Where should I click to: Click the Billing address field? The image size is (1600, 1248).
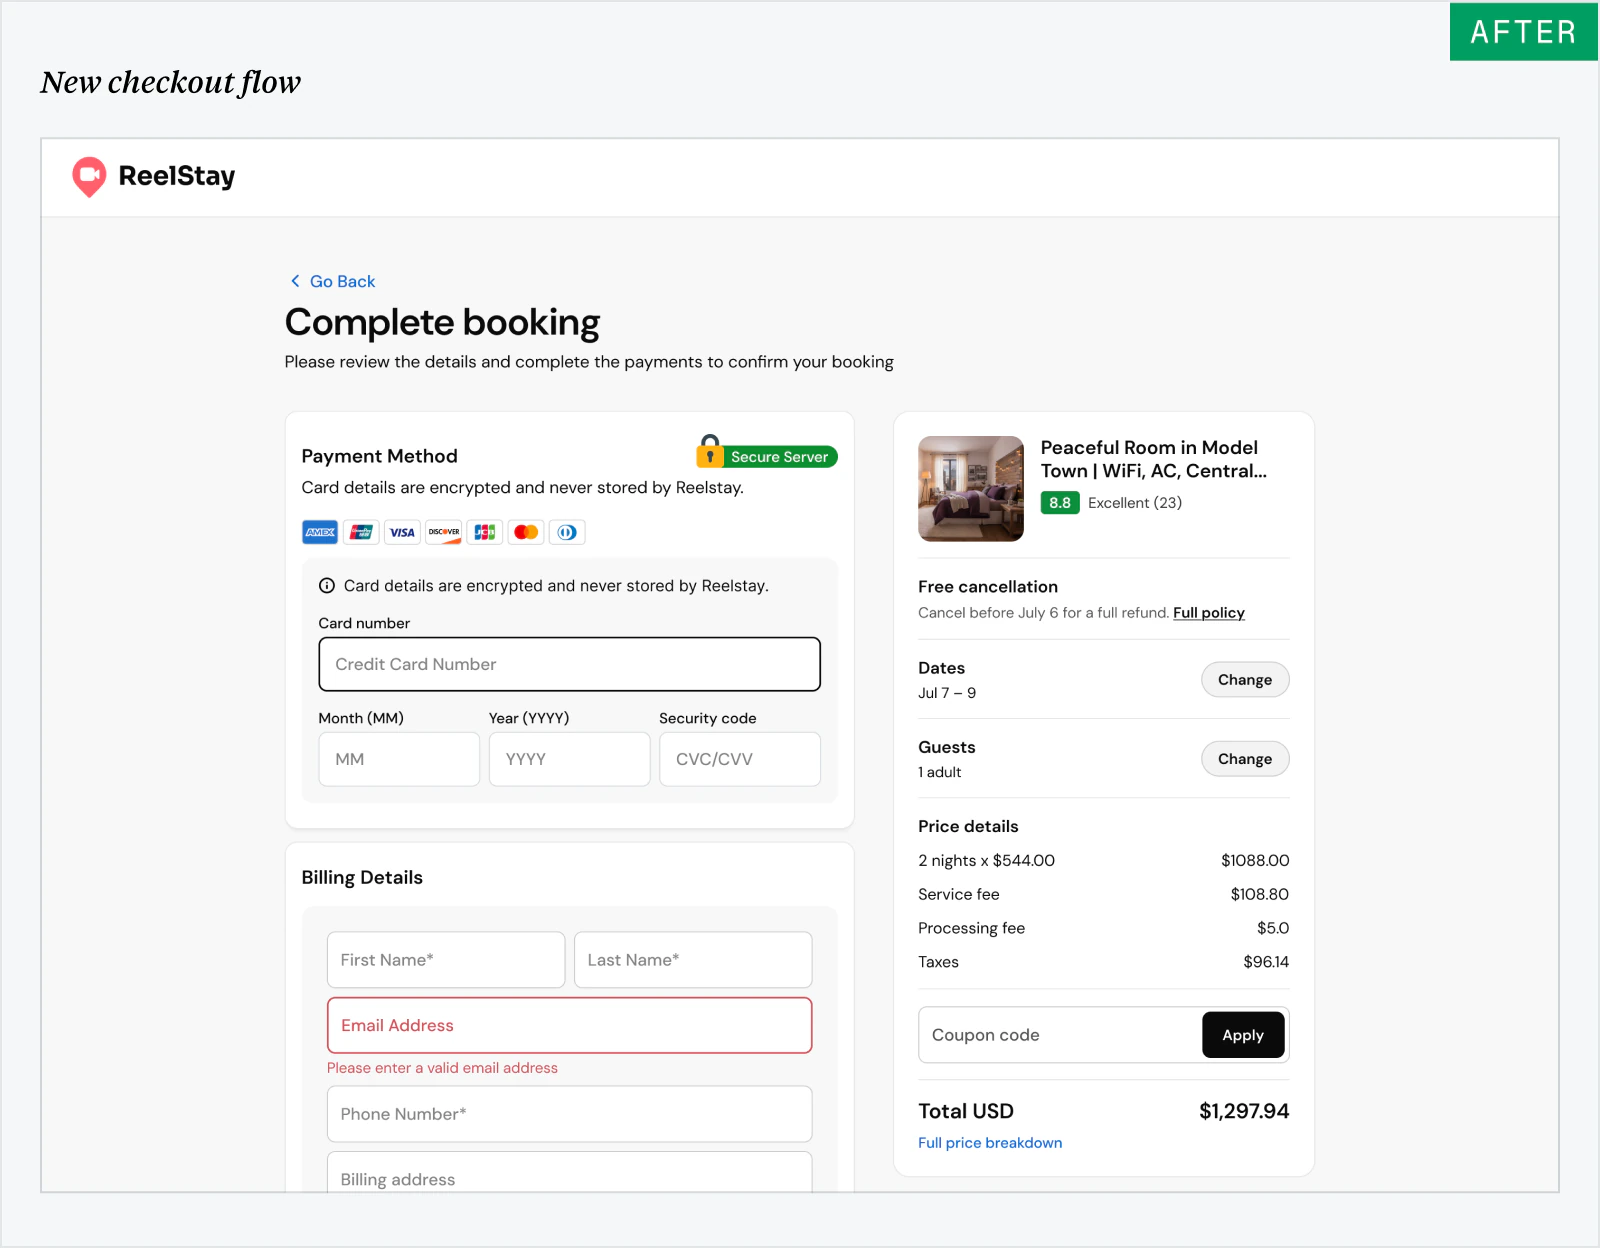[570, 1172]
